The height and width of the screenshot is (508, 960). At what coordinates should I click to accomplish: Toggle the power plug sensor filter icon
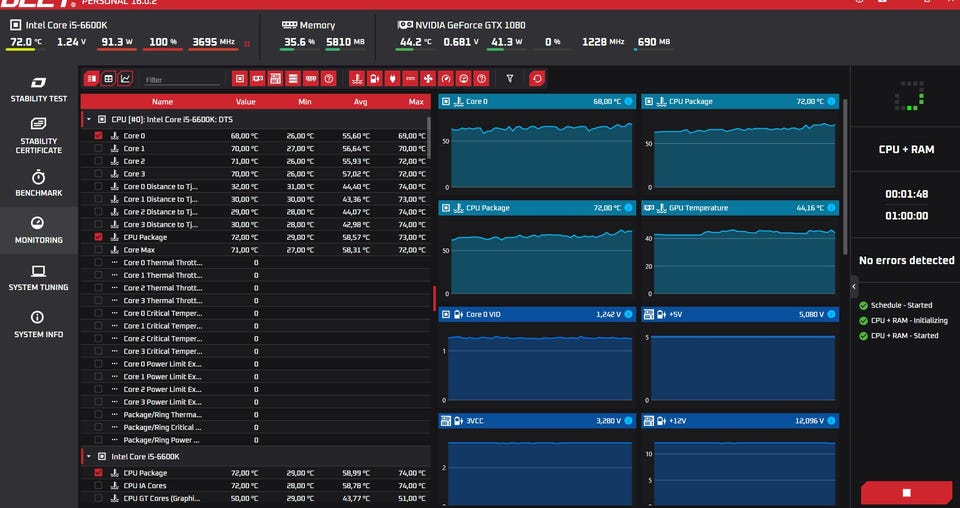[393, 78]
